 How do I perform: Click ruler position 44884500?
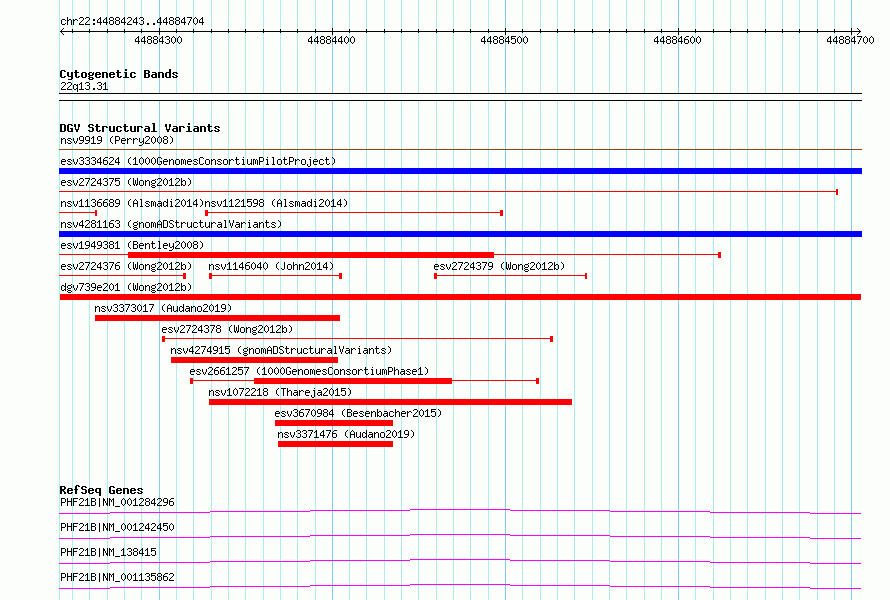pyautogui.click(x=505, y=40)
